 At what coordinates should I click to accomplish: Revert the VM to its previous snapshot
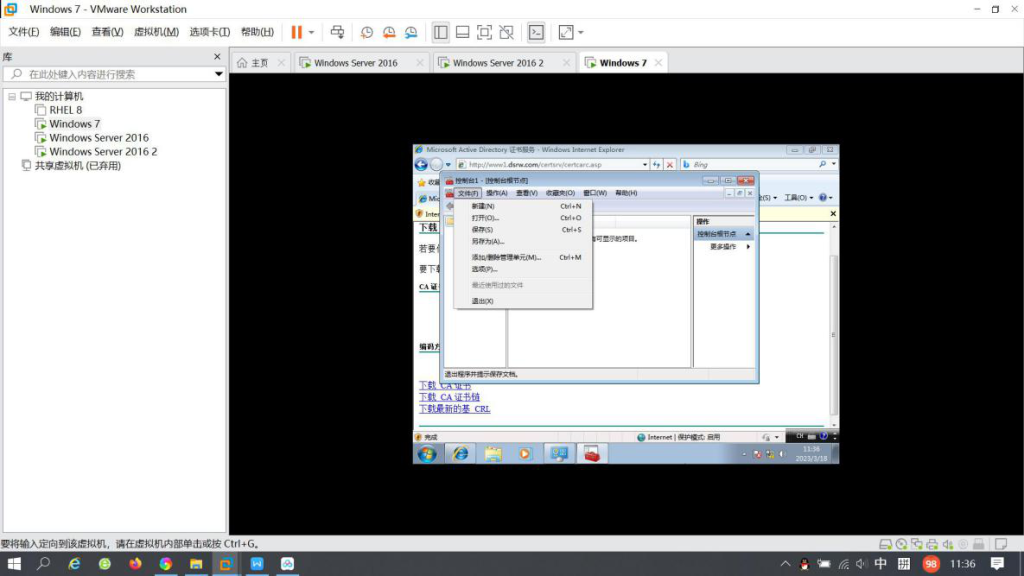[389, 32]
